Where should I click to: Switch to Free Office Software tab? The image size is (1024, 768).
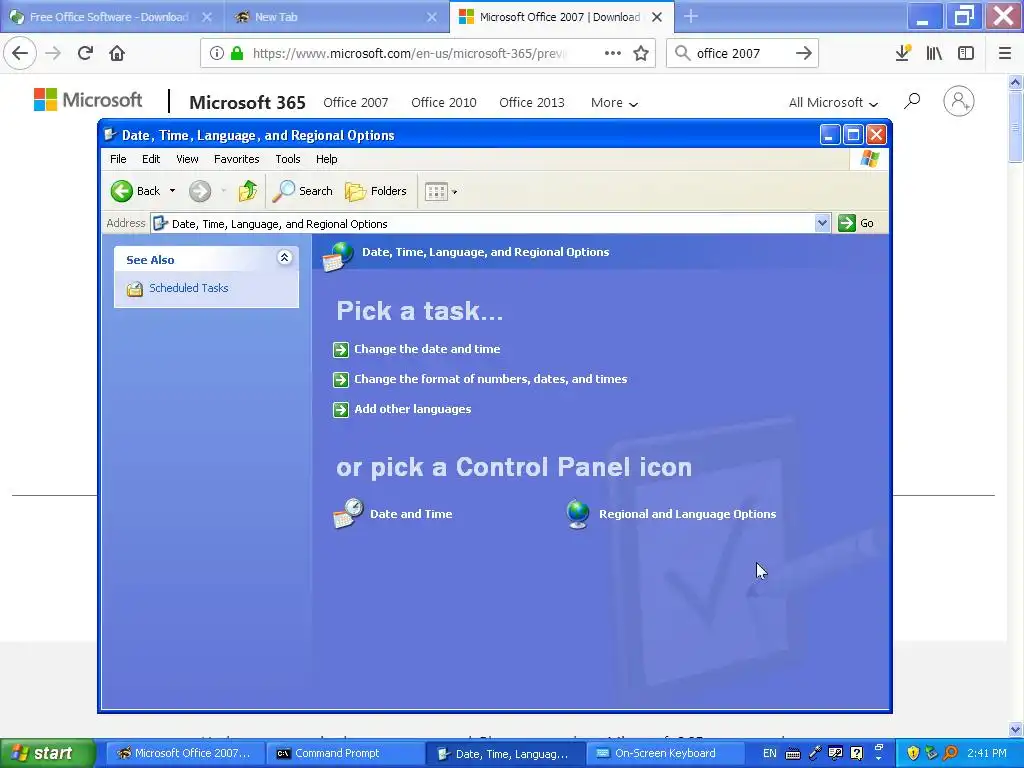111,17
